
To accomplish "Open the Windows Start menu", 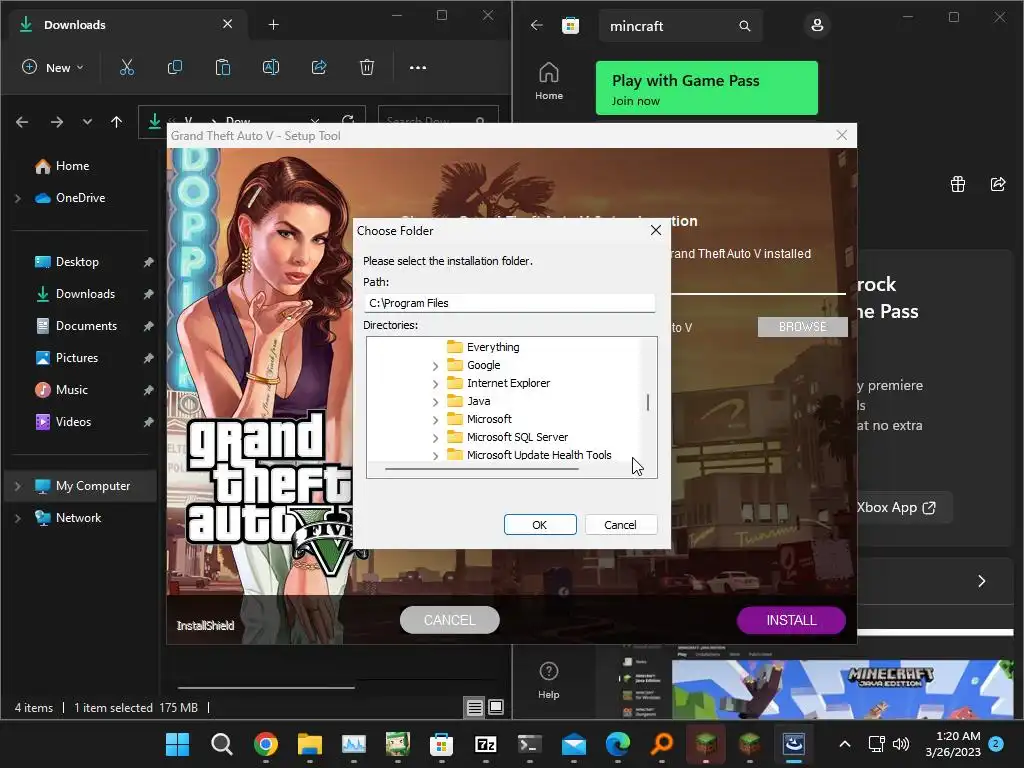I will coord(177,744).
